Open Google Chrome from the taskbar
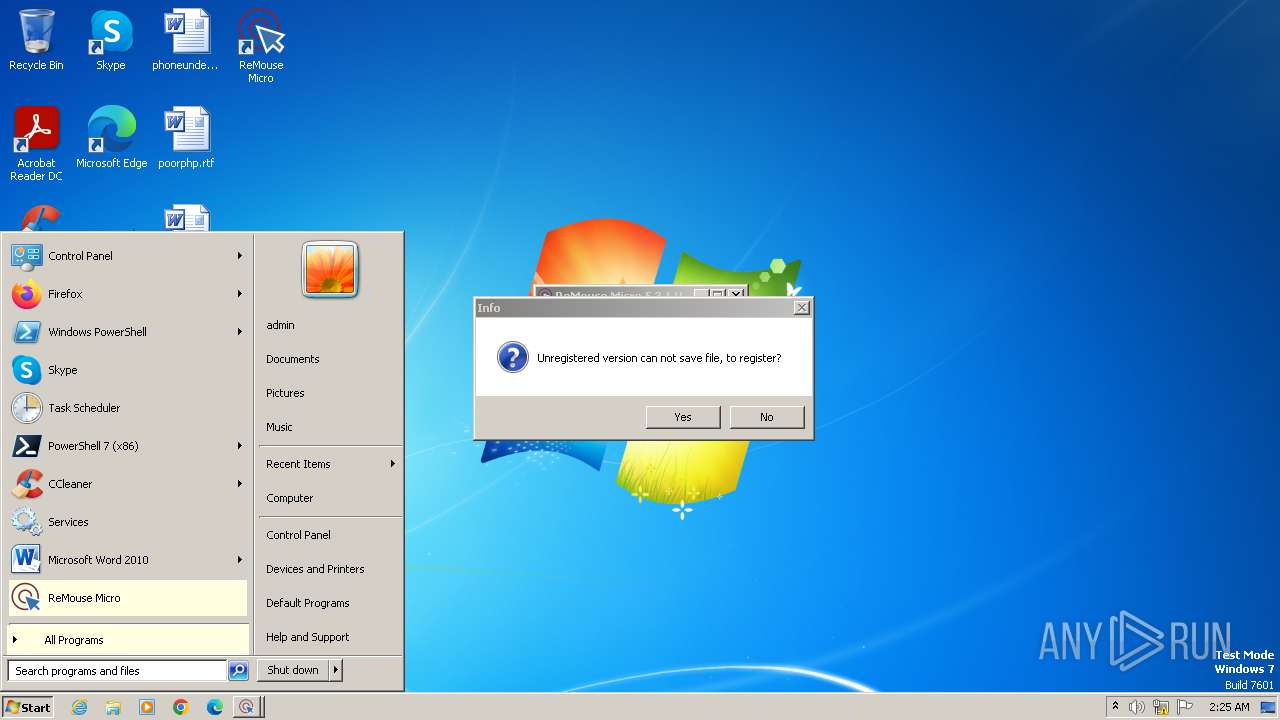This screenshot has width=1280, height=720. pos(181,707)
